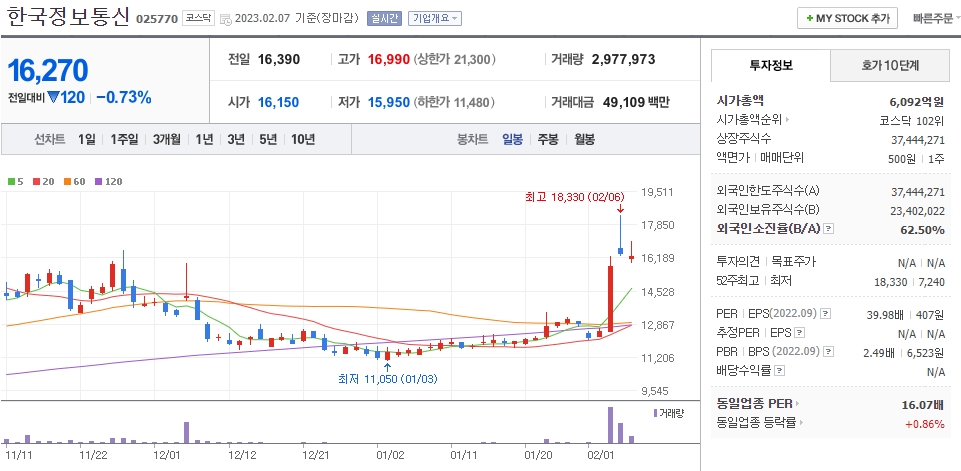Open help icon next to 추정PER EPS
961x471 pixels.
point(799,333)
